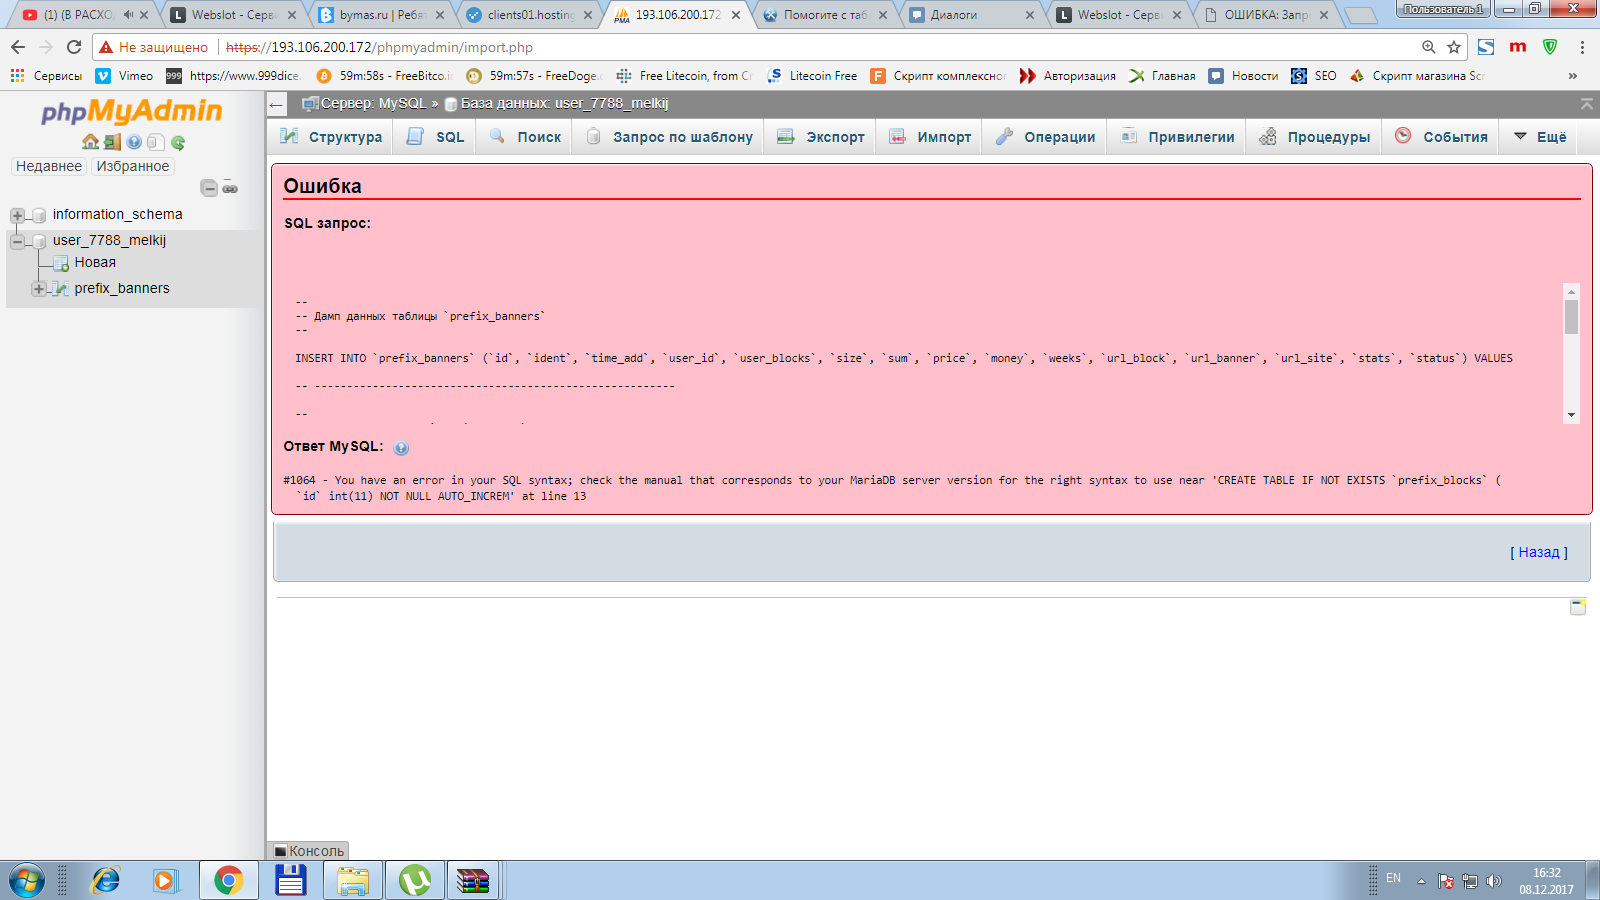Collapse all navigation tree items
Viewport: 1600px width, 900px height.
[209, 188]
